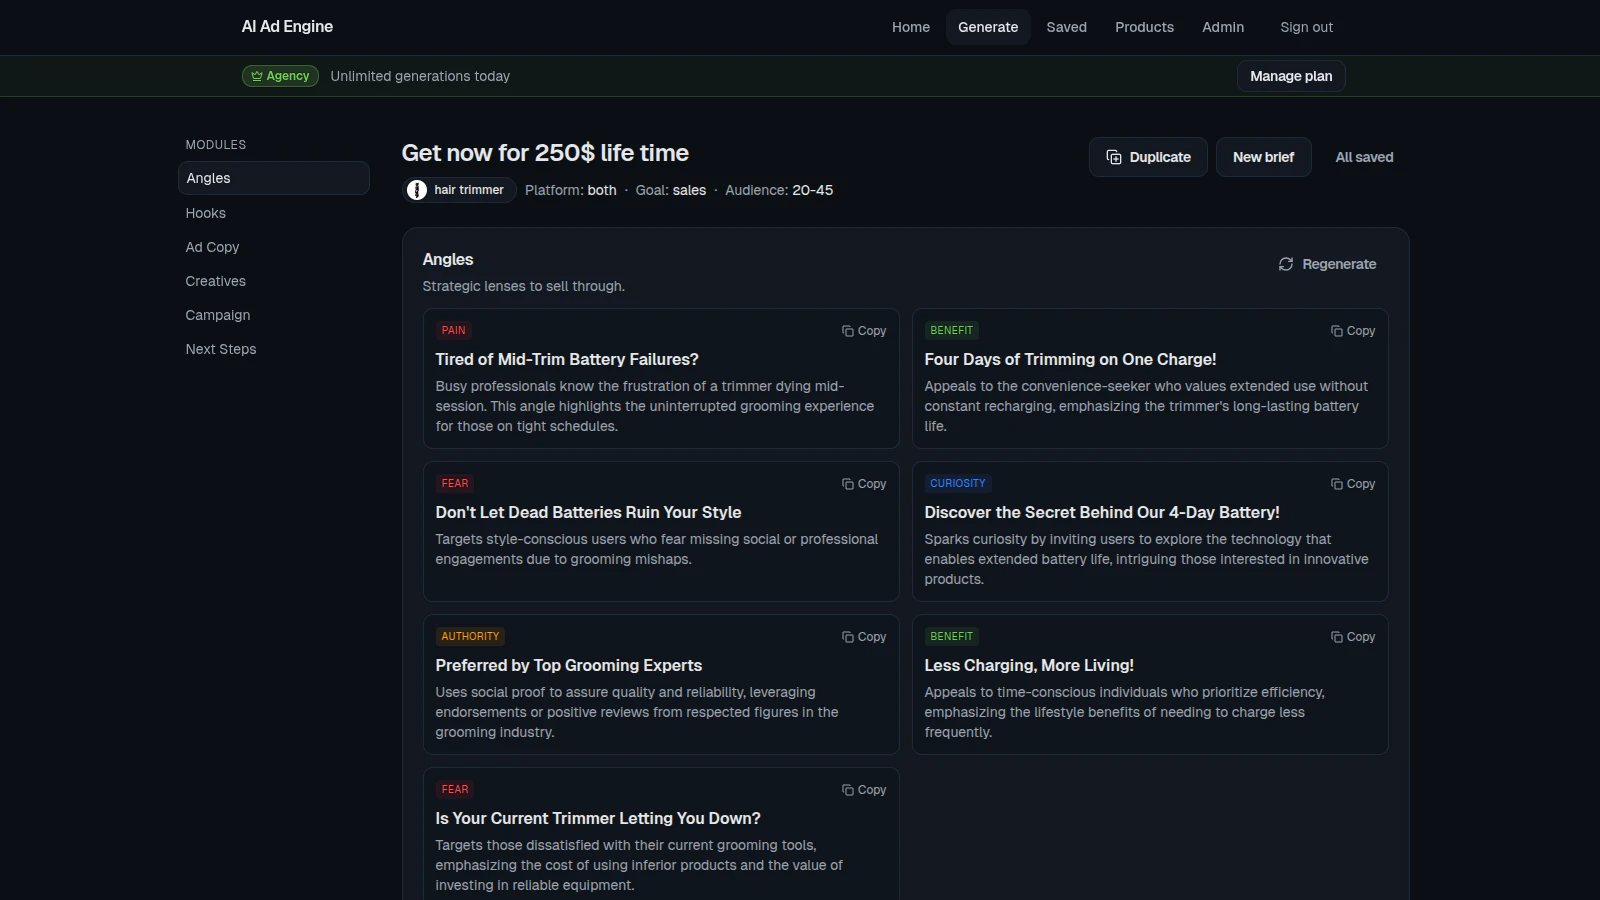Click the heading "Don't Let Dead Batteries Ruin Your Style"

[x=588, y=512]
